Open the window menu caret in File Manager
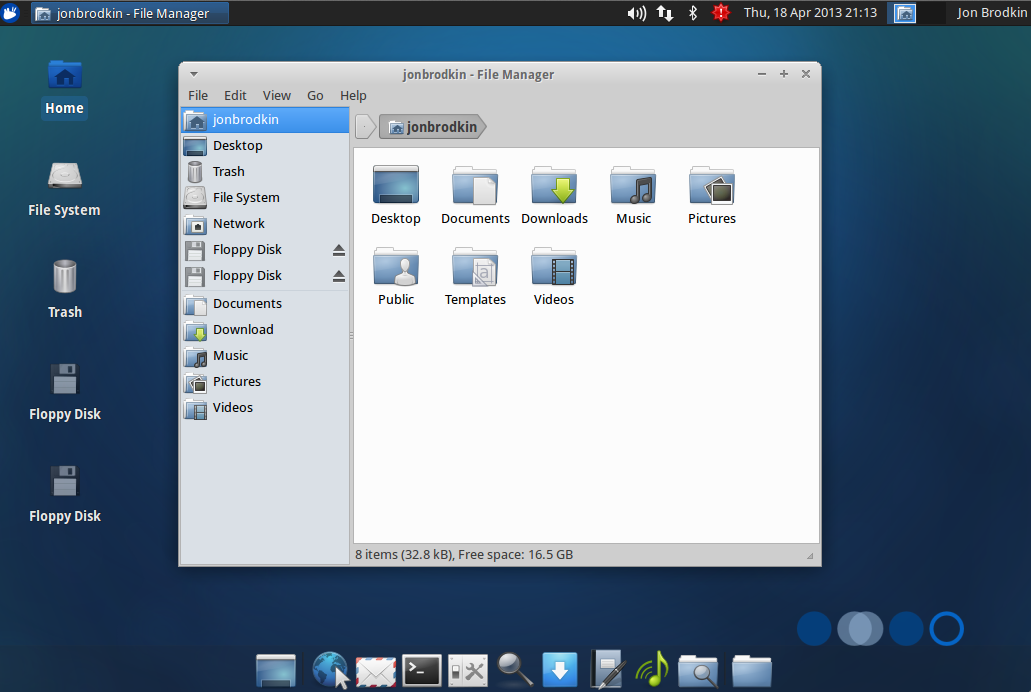Image resolution: width=1031 pixels, height=692 pixels. tap(193, 74)
